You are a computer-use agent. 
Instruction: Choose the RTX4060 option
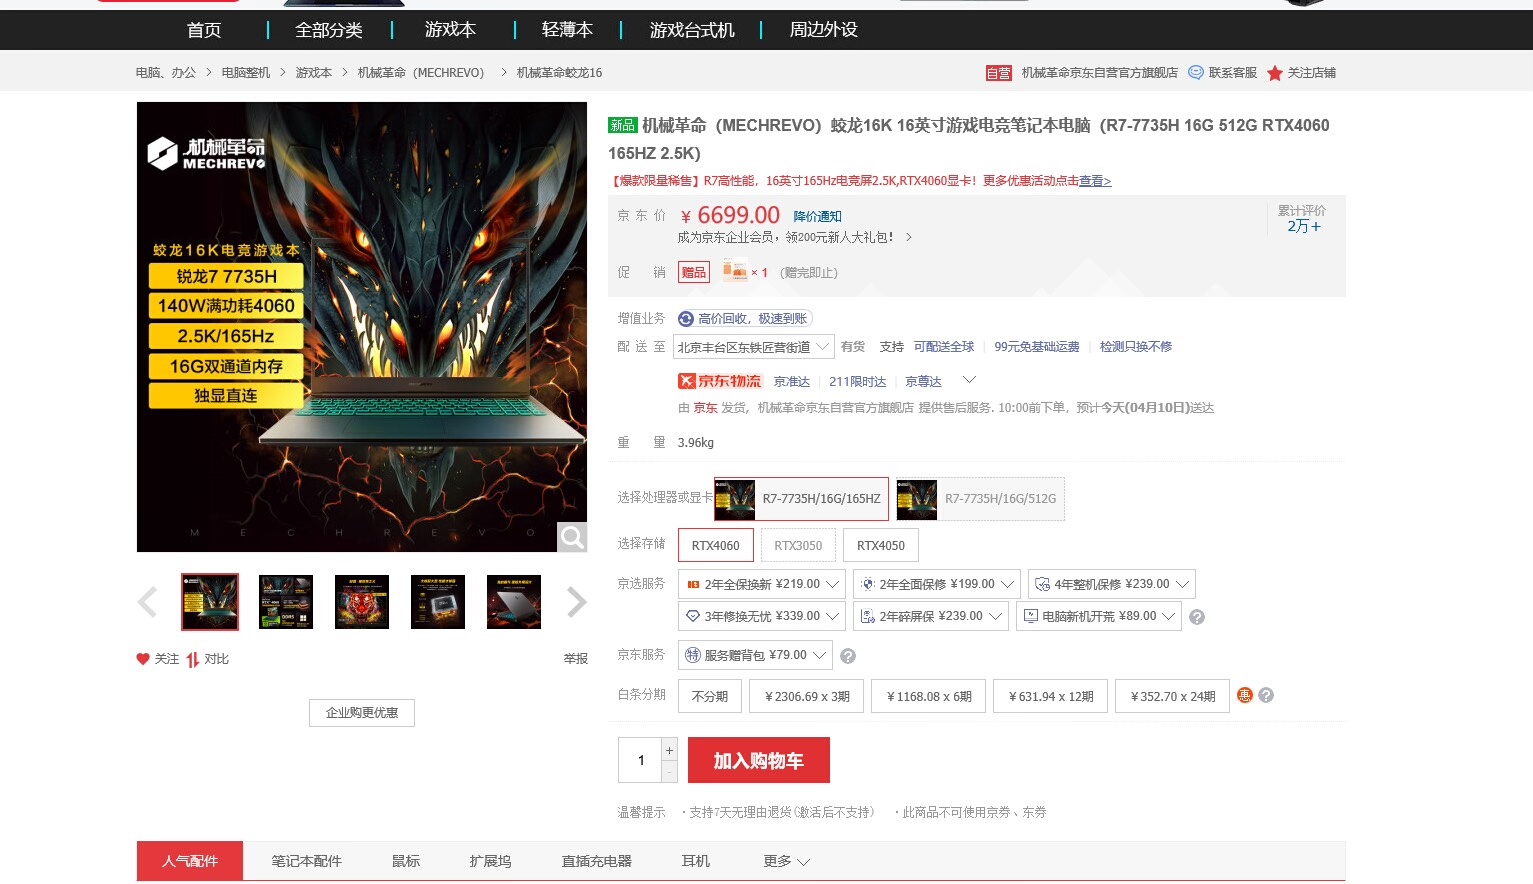click(x=716, y=546)
